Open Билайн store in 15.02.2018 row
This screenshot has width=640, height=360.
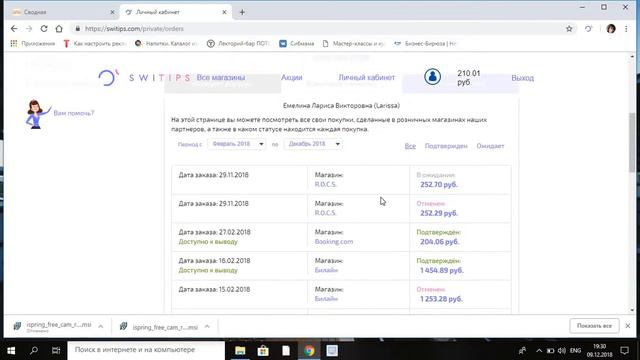(x=326, y=299)
